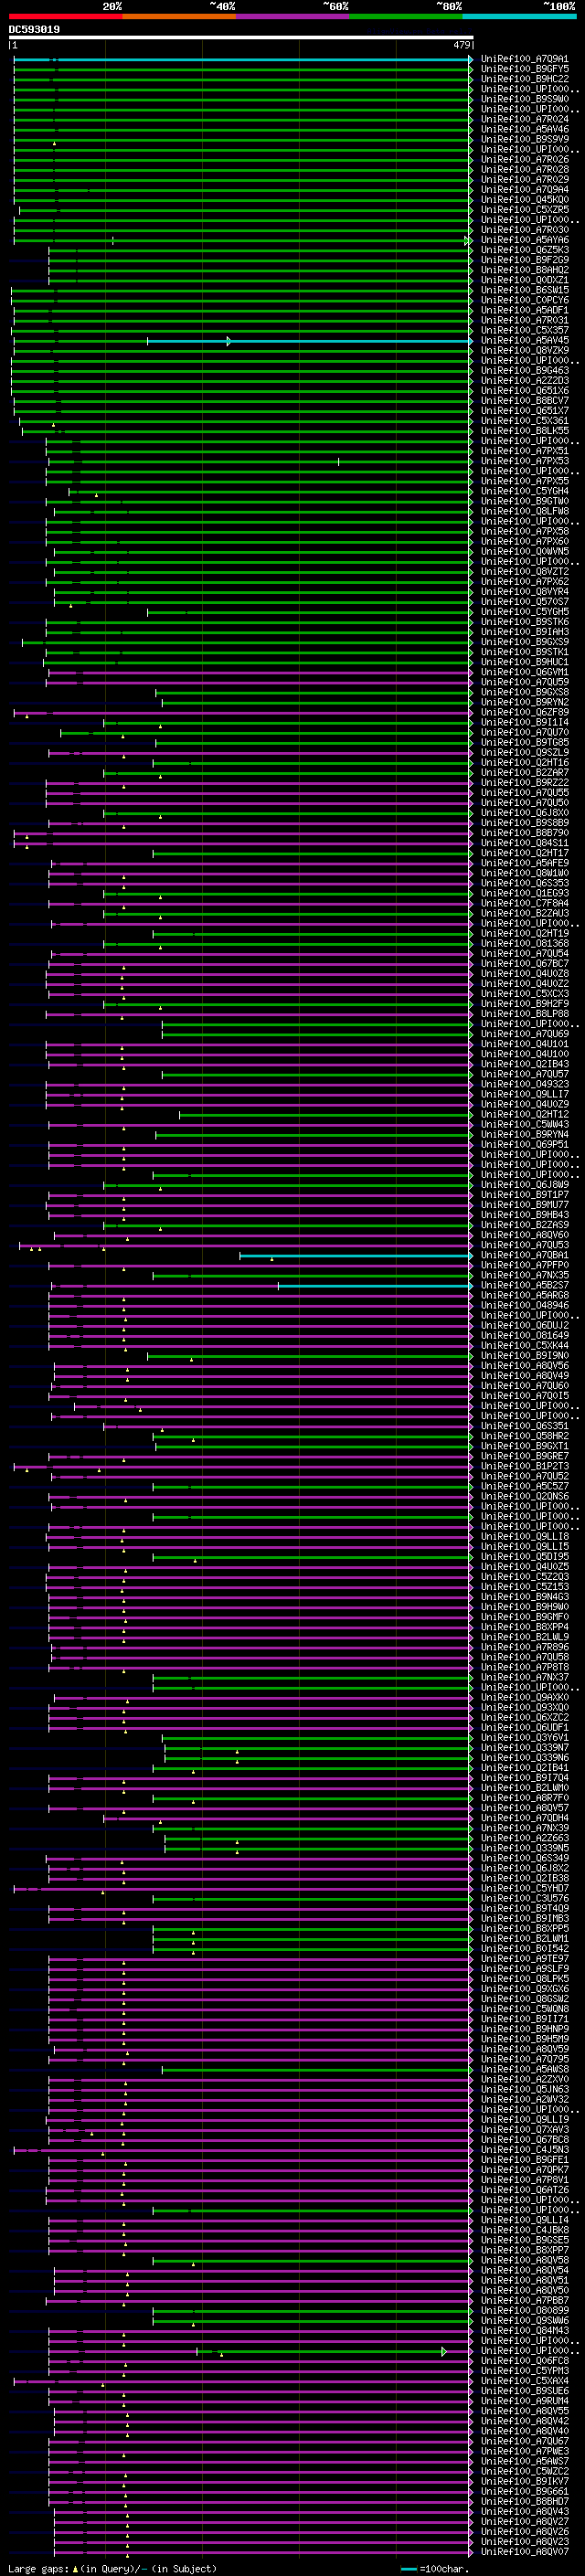Open hit UniRef100_B9HCZ2
The width and height of the screenshot is (585, 2576).
pyautogui.click(x=524, y=80)
